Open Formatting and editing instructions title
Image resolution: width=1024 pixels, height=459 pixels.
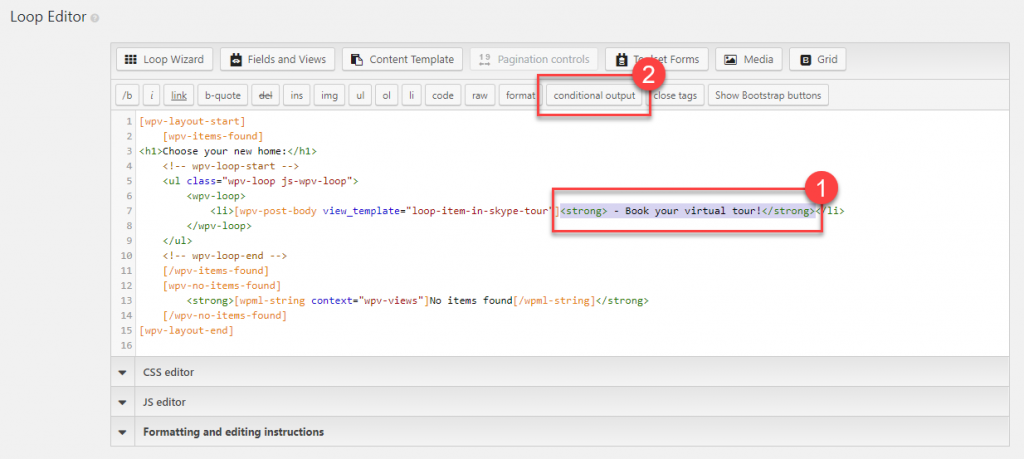pos(233,432)
